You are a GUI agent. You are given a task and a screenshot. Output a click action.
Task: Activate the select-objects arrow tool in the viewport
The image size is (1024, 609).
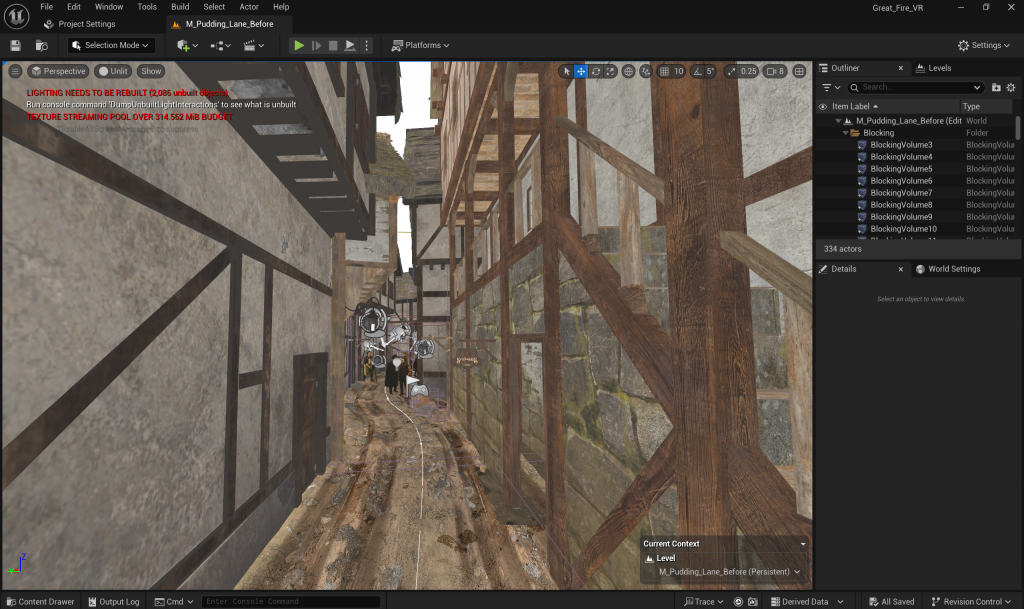(566, 71)
